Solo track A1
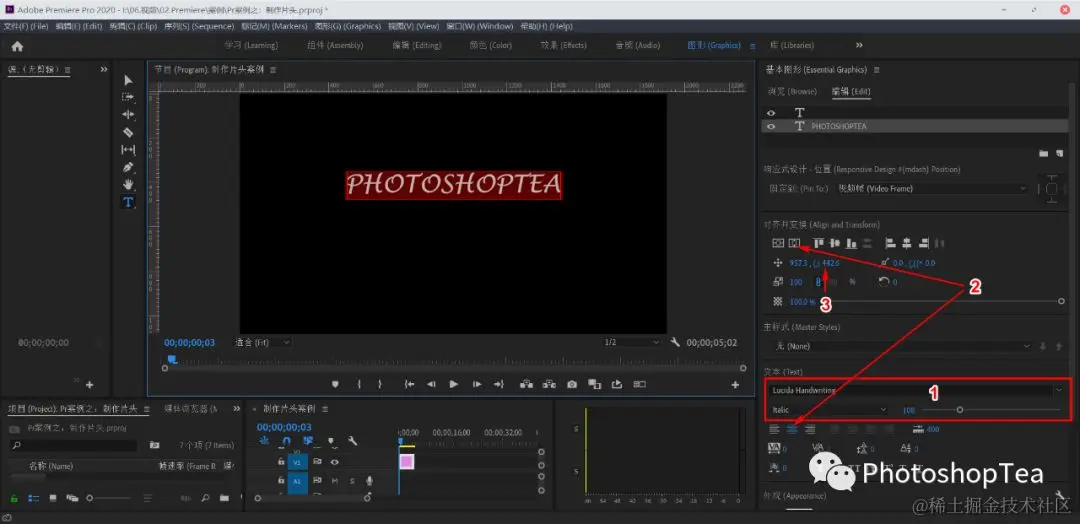Screen dimensions: 1080x524 click(x=352, y=481)
